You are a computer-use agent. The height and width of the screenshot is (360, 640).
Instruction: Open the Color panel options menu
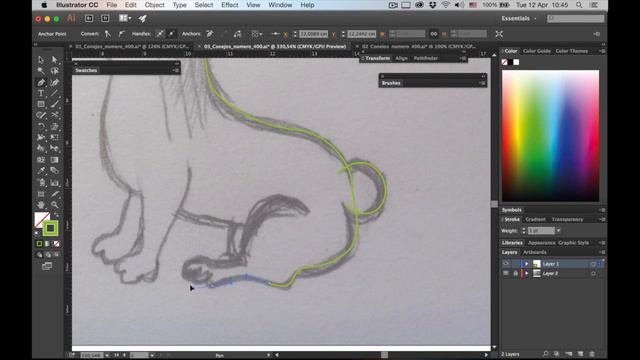tap(602, 51)
